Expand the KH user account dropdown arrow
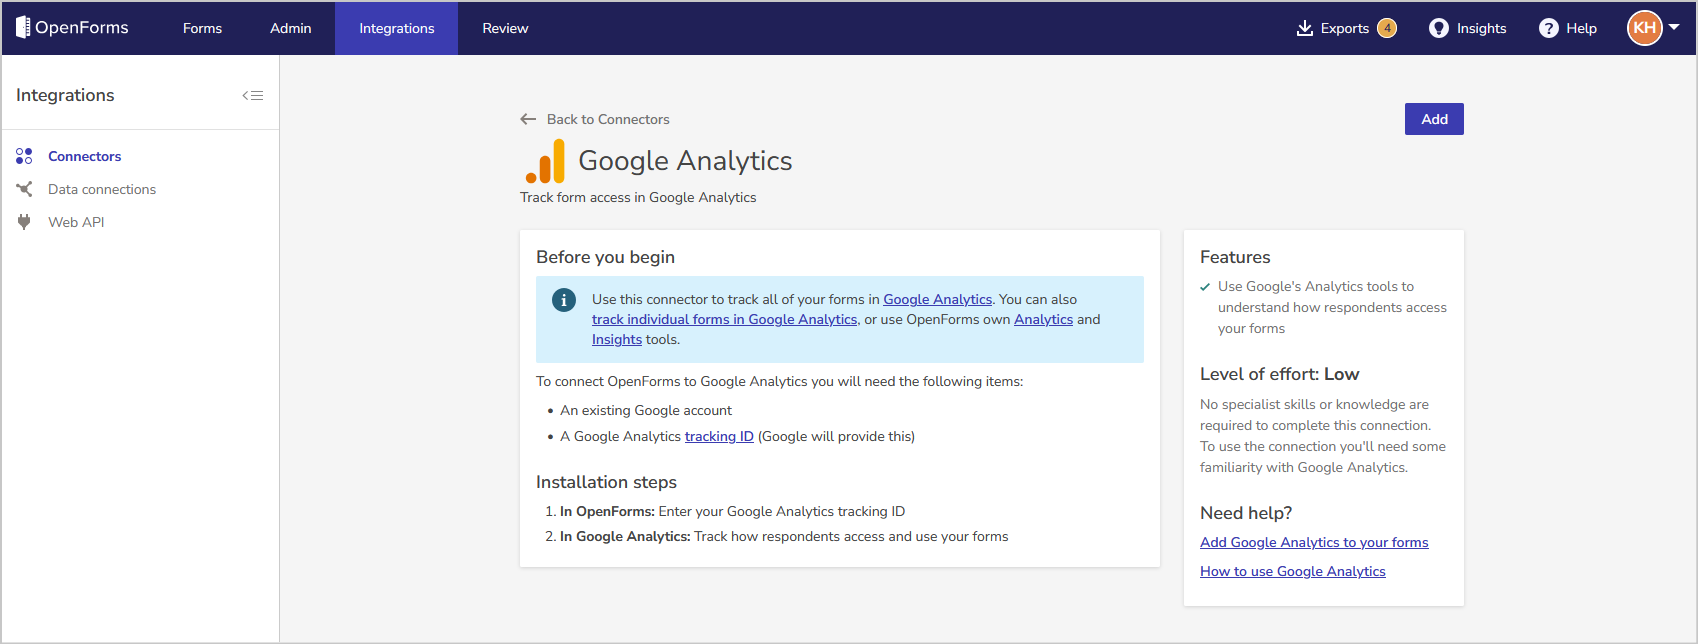 tap(1674, 27)
